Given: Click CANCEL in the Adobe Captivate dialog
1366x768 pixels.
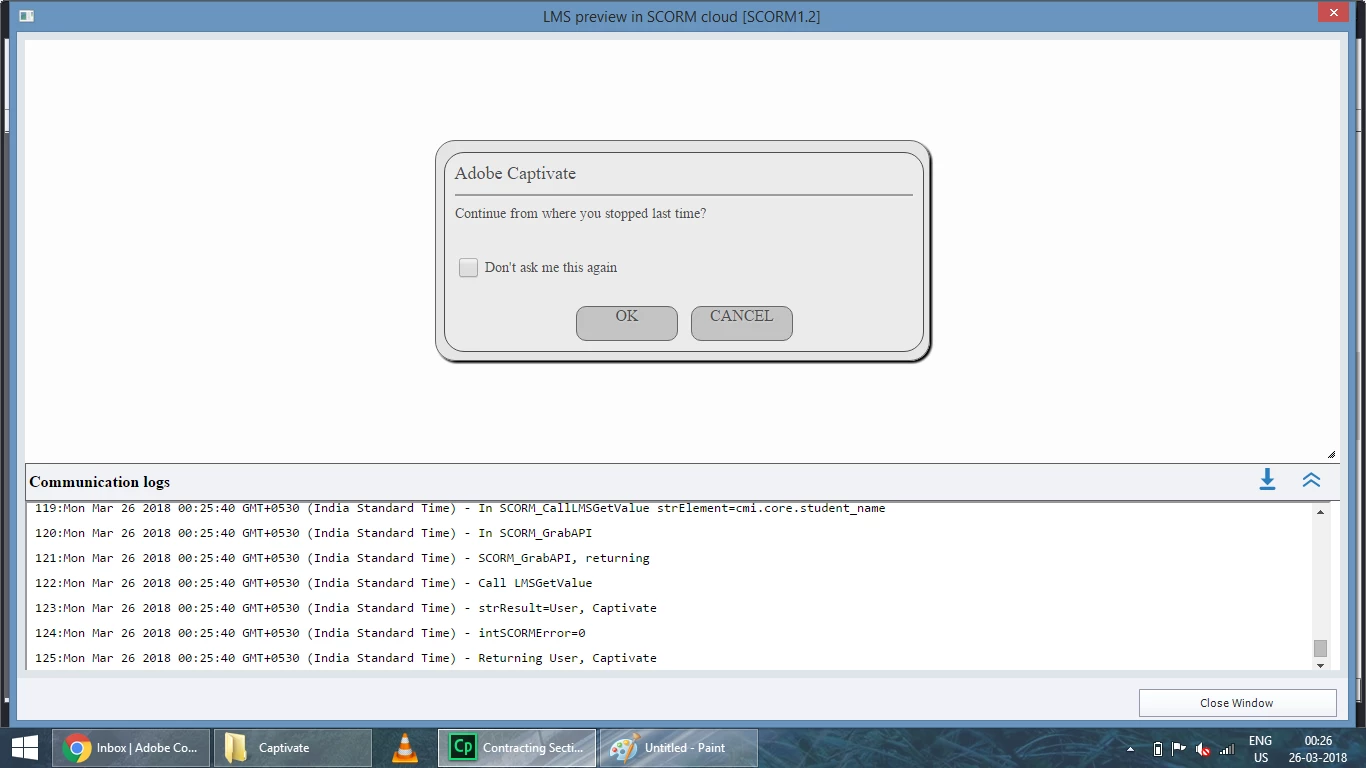Looking at the screenshot, I should 742,323.
